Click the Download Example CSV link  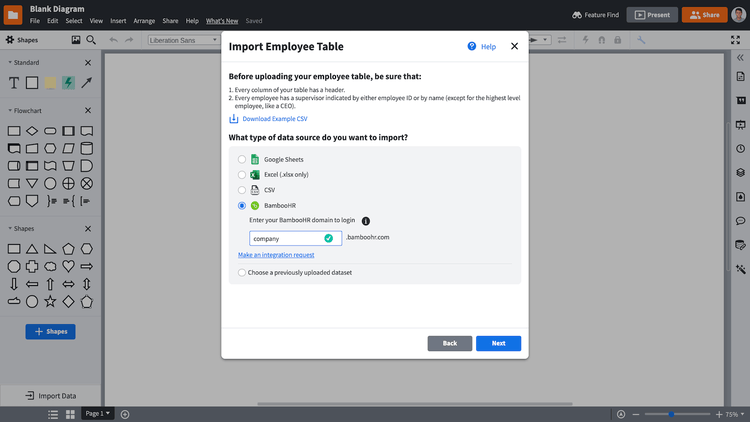point(275,119)
